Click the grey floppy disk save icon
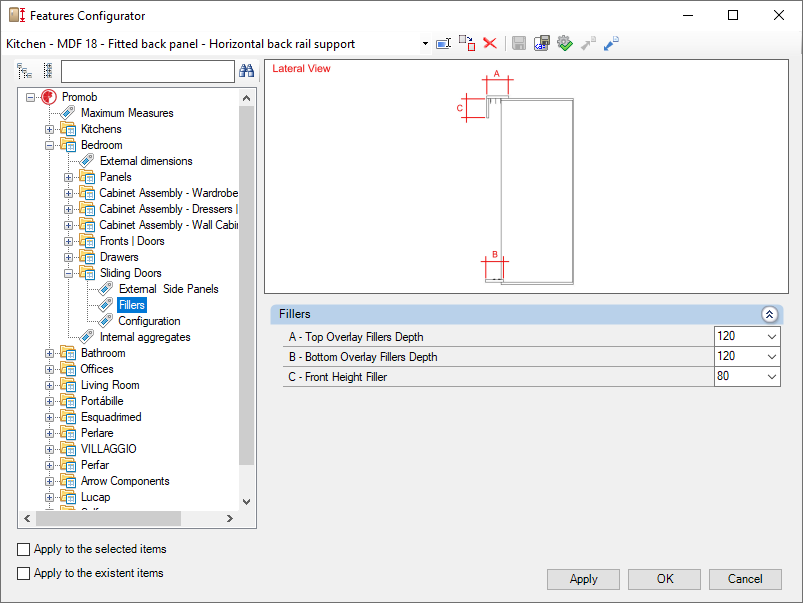 pos(519,44)
